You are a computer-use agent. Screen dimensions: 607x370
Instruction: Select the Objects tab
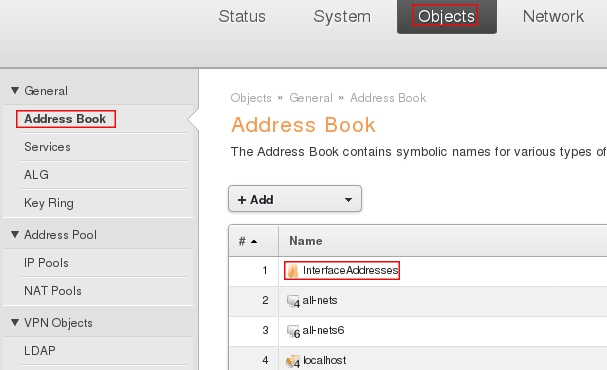pyautogui.click(x=446, y=16)
